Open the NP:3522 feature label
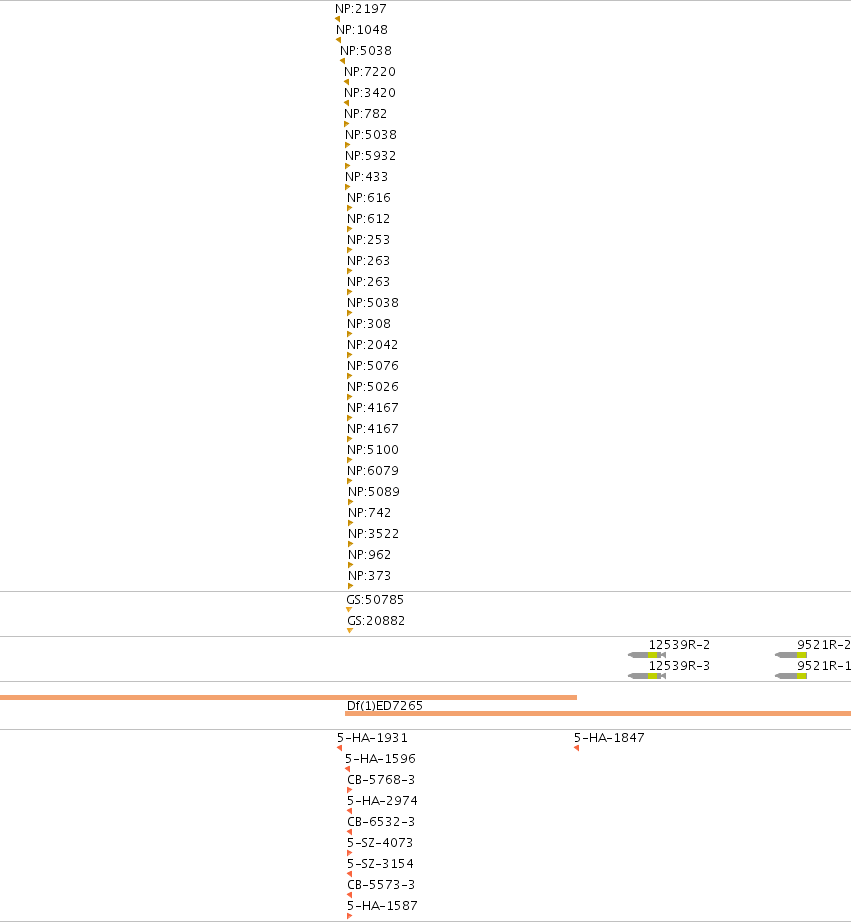This screenshot has height=922, width=851. 373,534
